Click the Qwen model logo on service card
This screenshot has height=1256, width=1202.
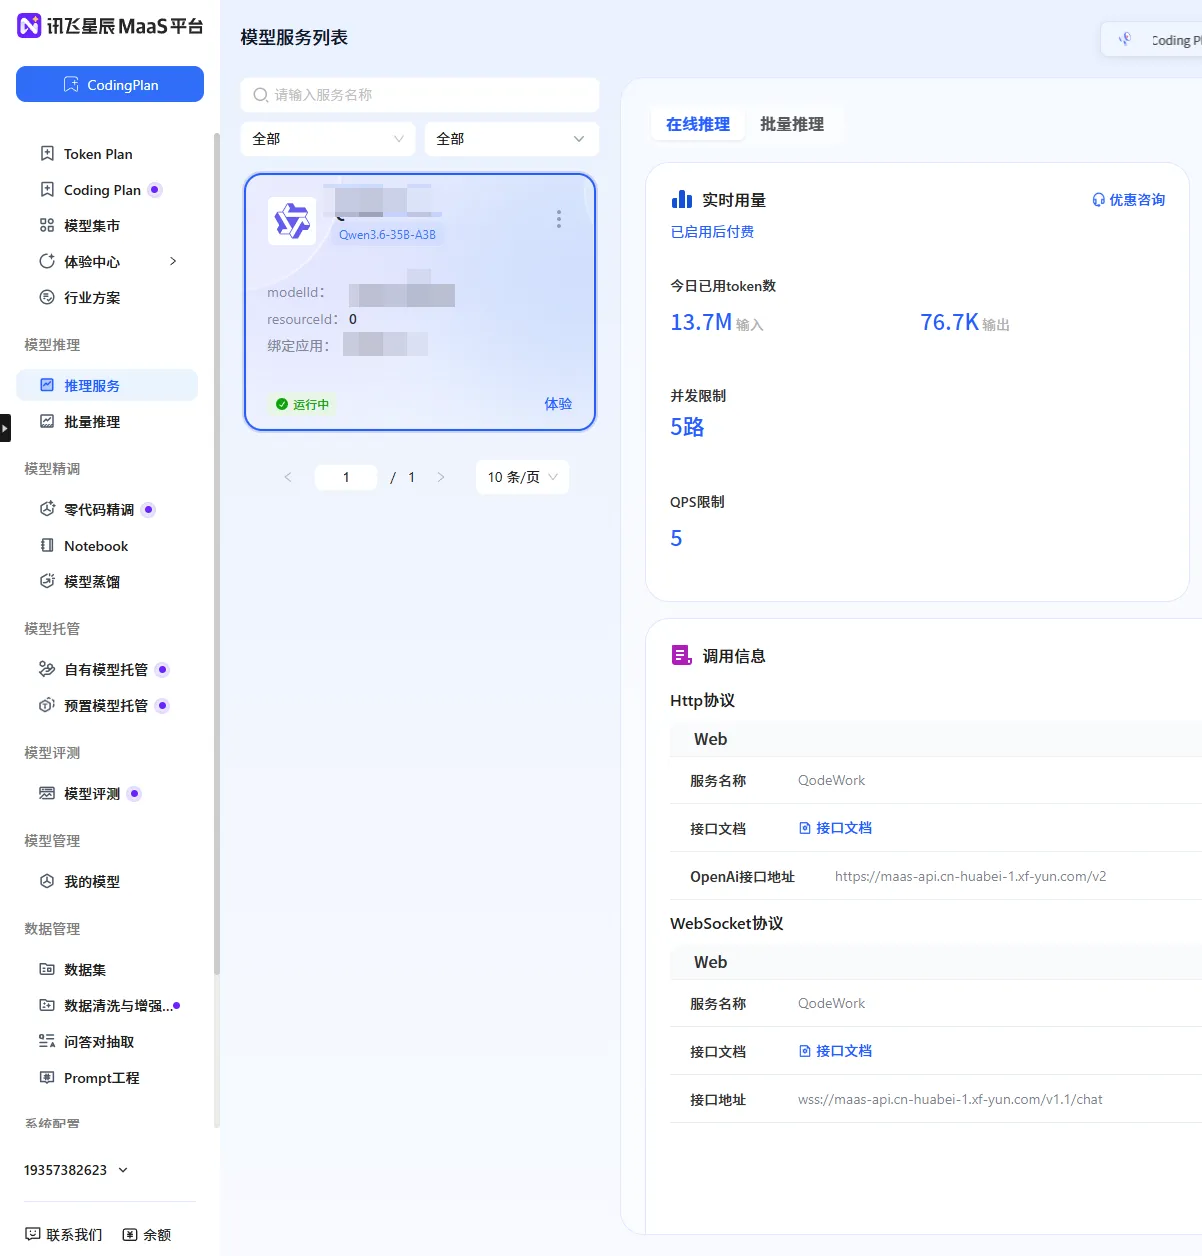(x=292, y=221)
